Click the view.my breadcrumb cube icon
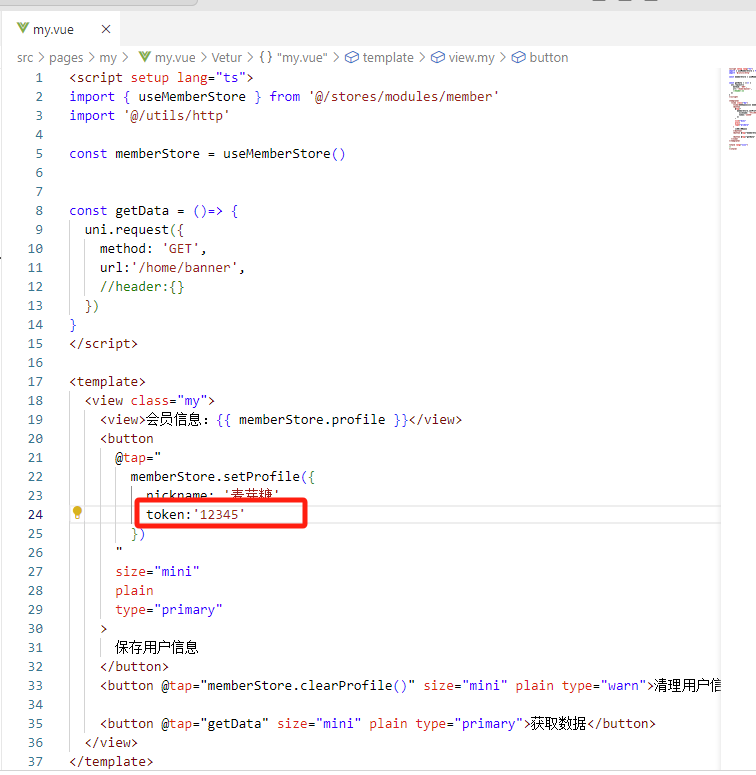The height and width of the screenshot is (775, 756). point(437,57)
